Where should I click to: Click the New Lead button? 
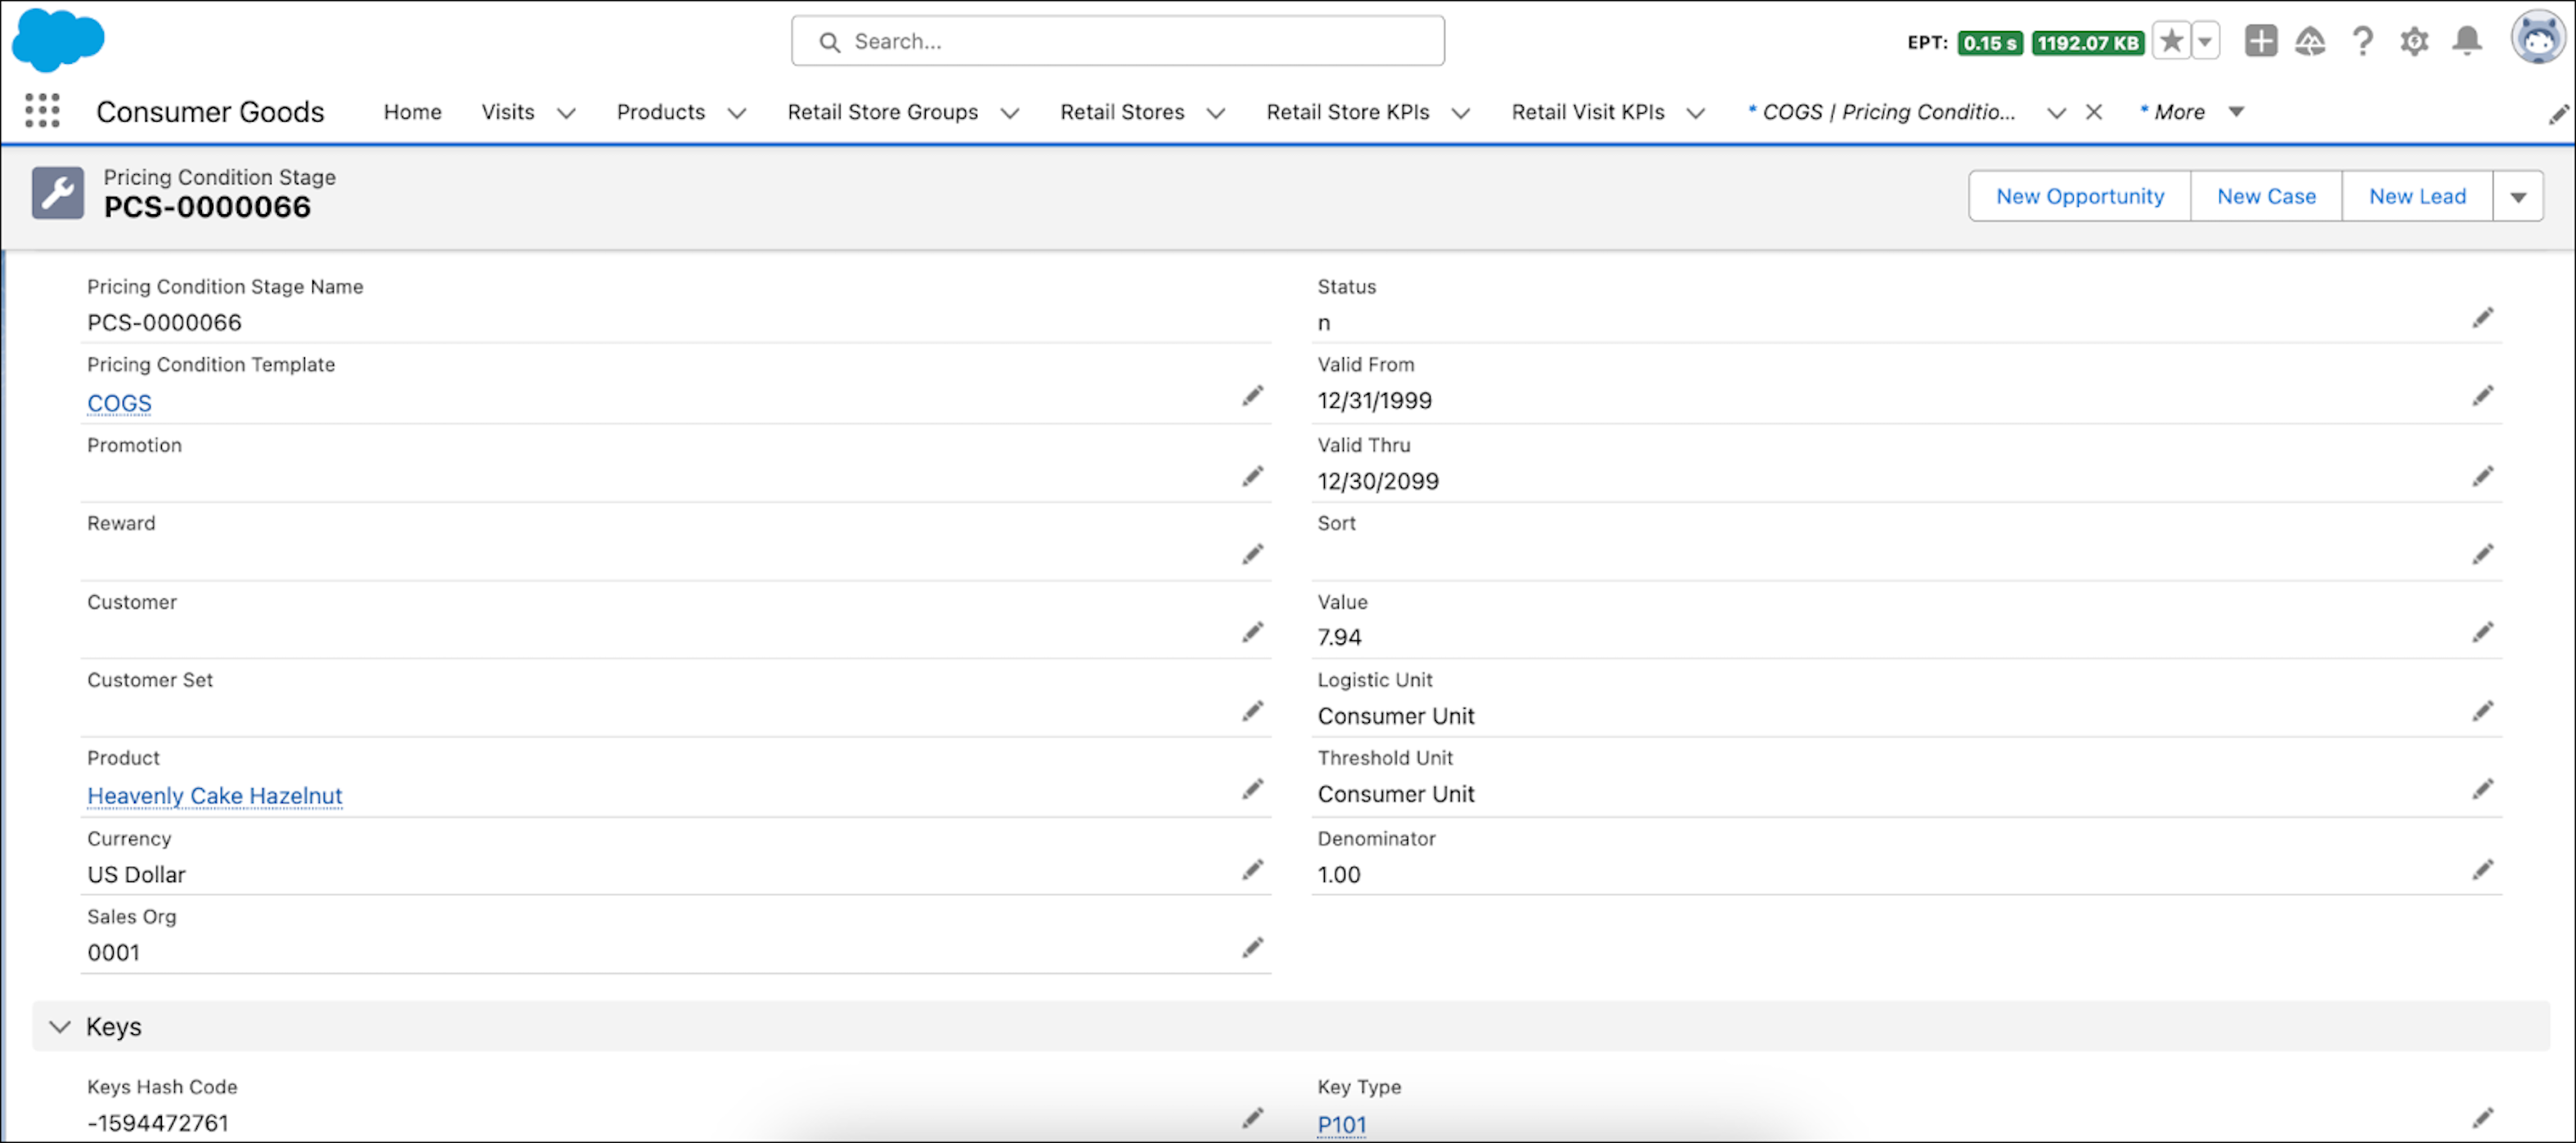point(2417,196)
